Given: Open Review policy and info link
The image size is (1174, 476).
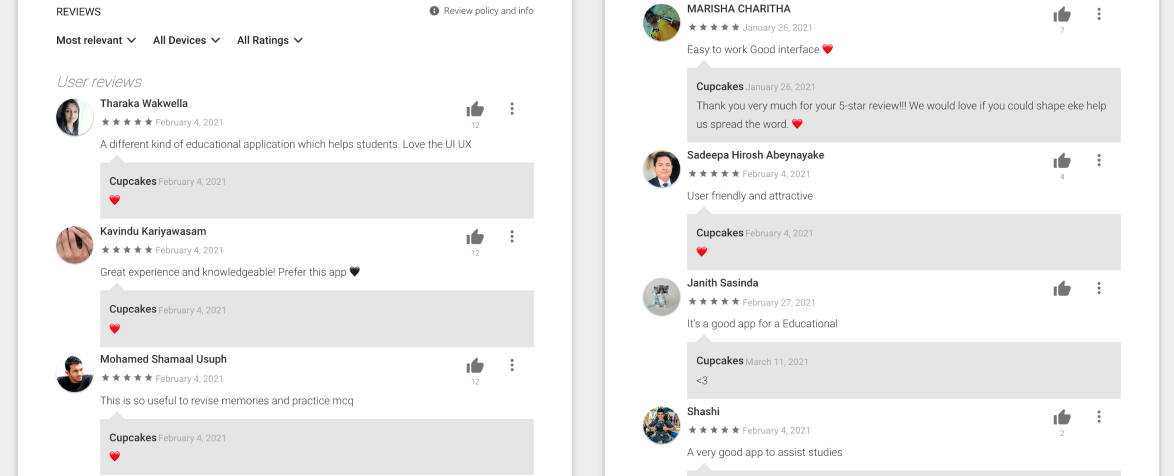Looking at the screenshot, I should [x=481, y=11].
